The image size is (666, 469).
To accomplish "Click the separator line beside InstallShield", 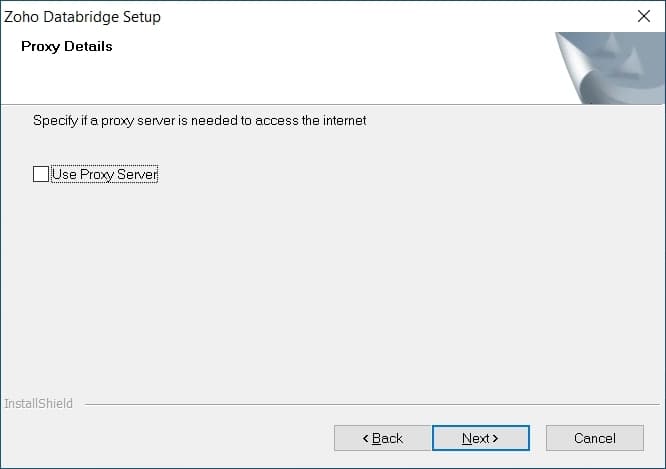I will pyautogui.click(x=372, y=404).
